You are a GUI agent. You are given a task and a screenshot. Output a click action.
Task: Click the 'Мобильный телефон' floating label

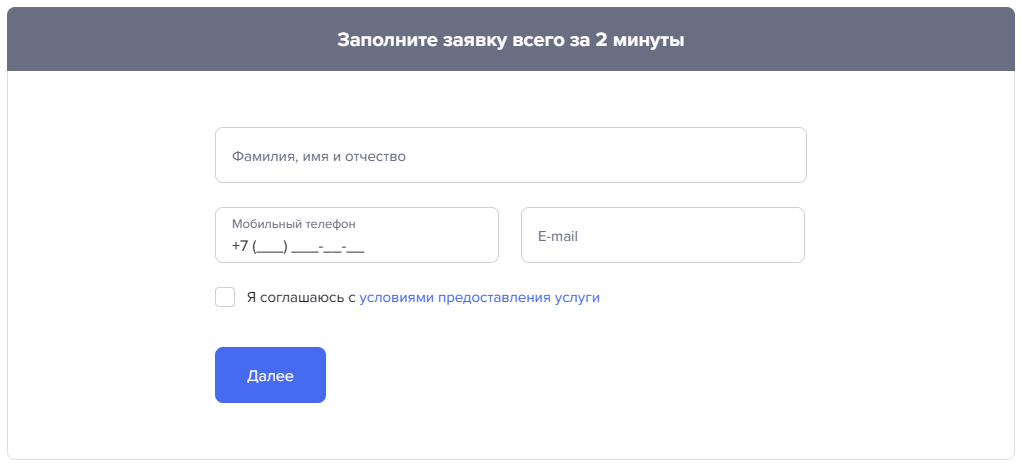click(294, 224)
